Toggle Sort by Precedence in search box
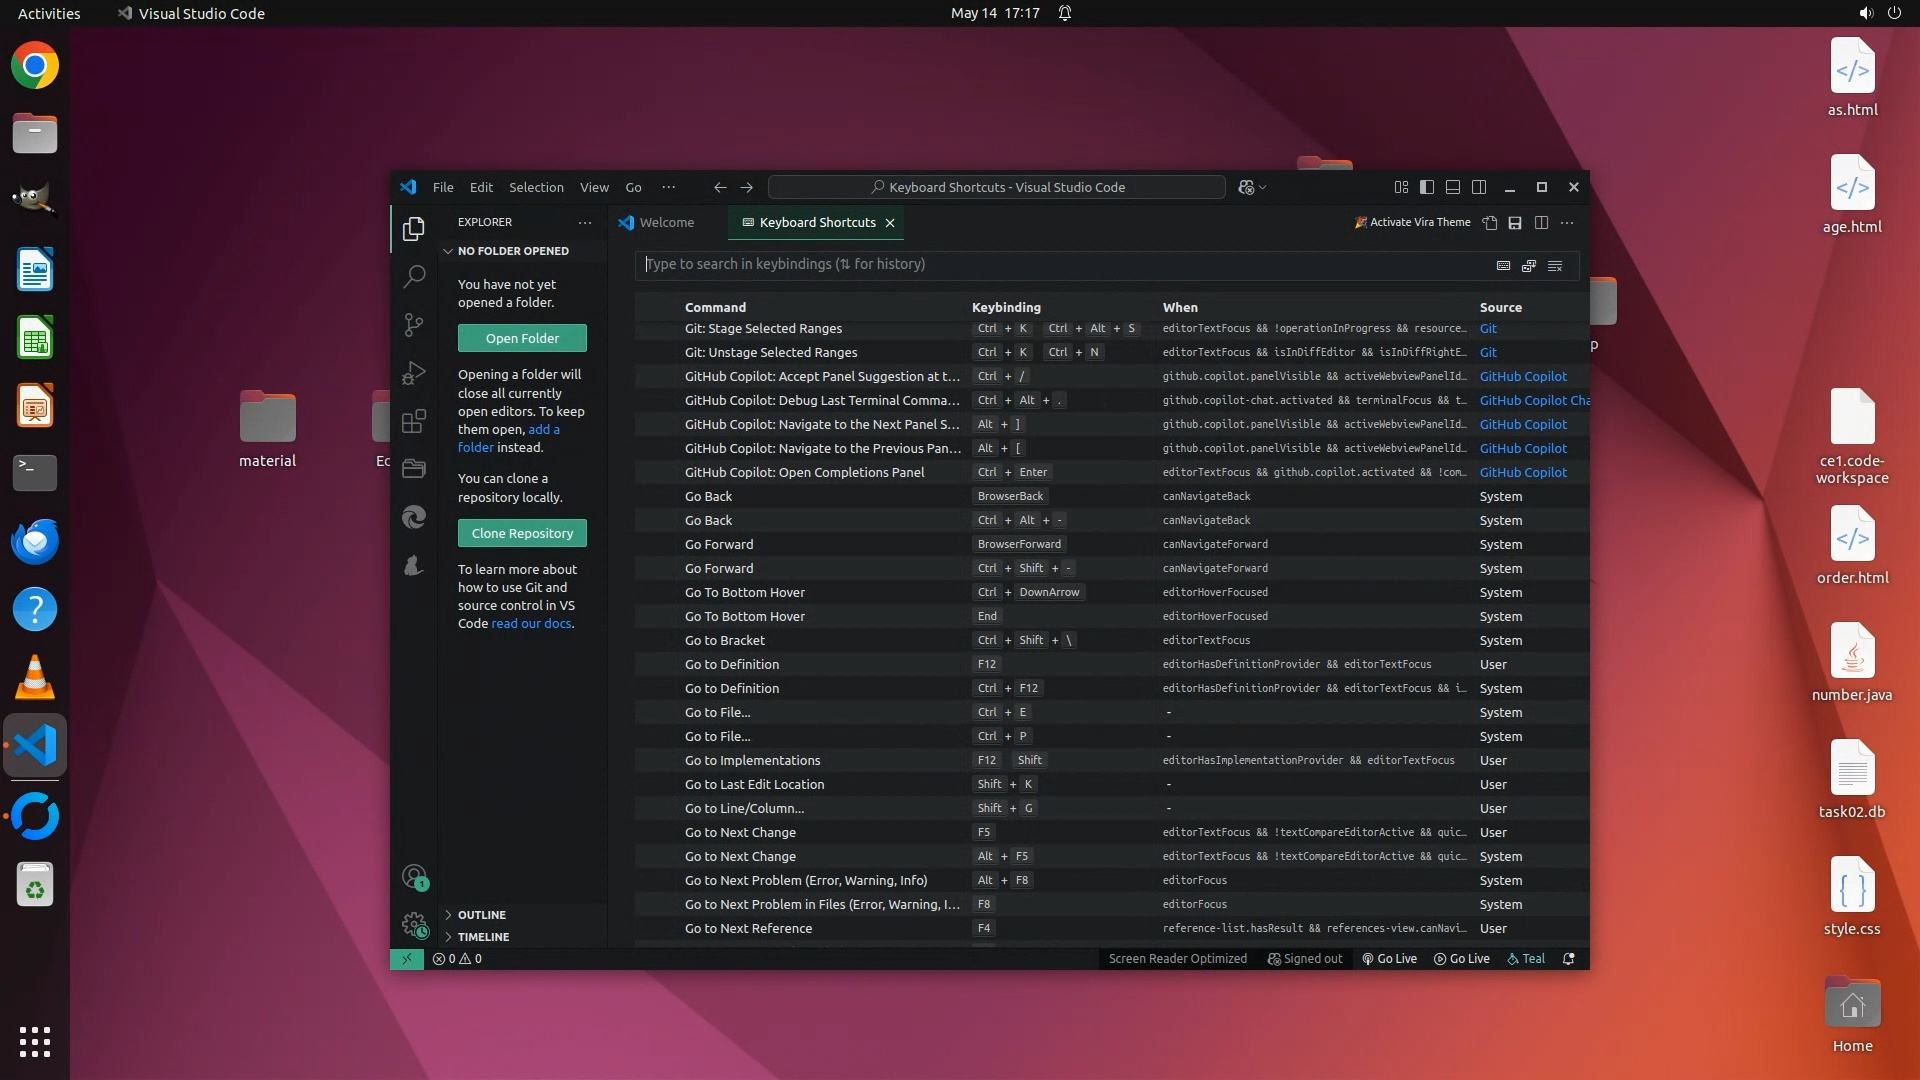Screen dimensions: 1920x1080 tap(1529, 265)
